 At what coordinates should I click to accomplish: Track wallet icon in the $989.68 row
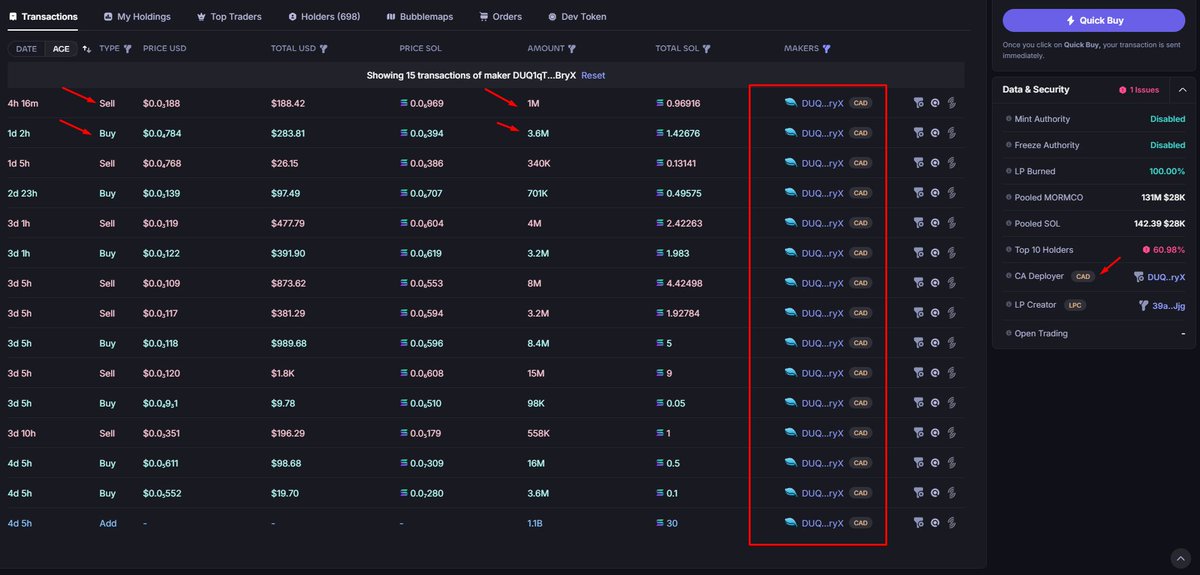click(x=935, y=343)
